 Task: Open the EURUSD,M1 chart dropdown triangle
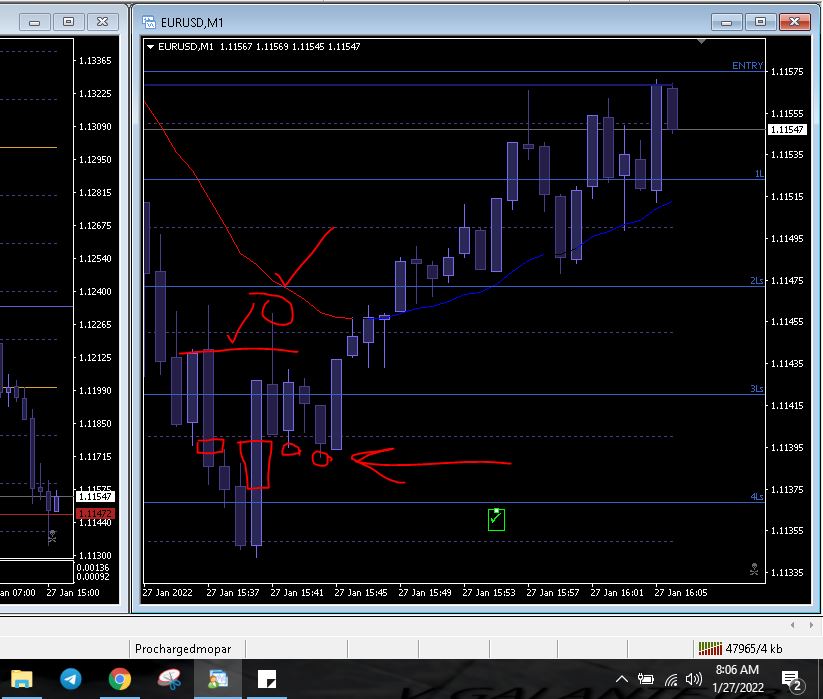coord(150,47)
